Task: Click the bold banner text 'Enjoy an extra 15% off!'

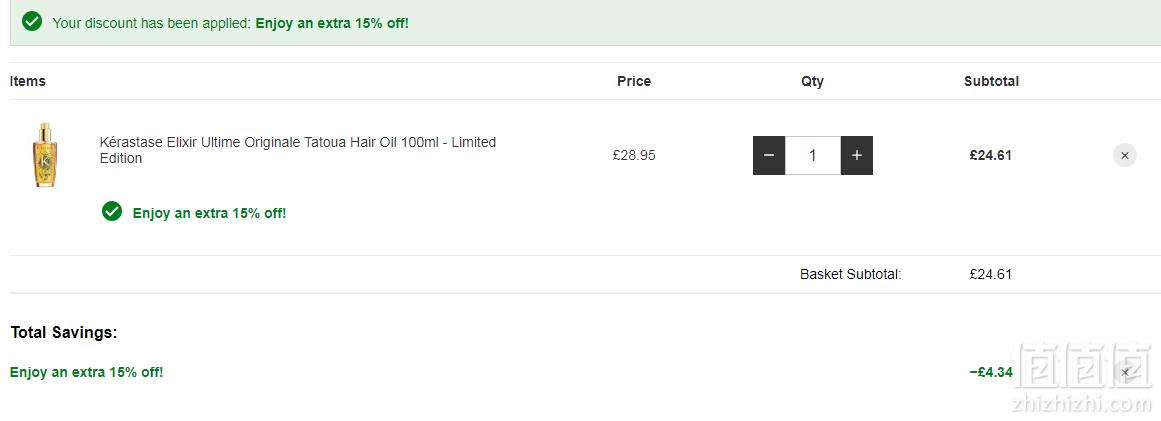Action: click(x=332, y=23)
